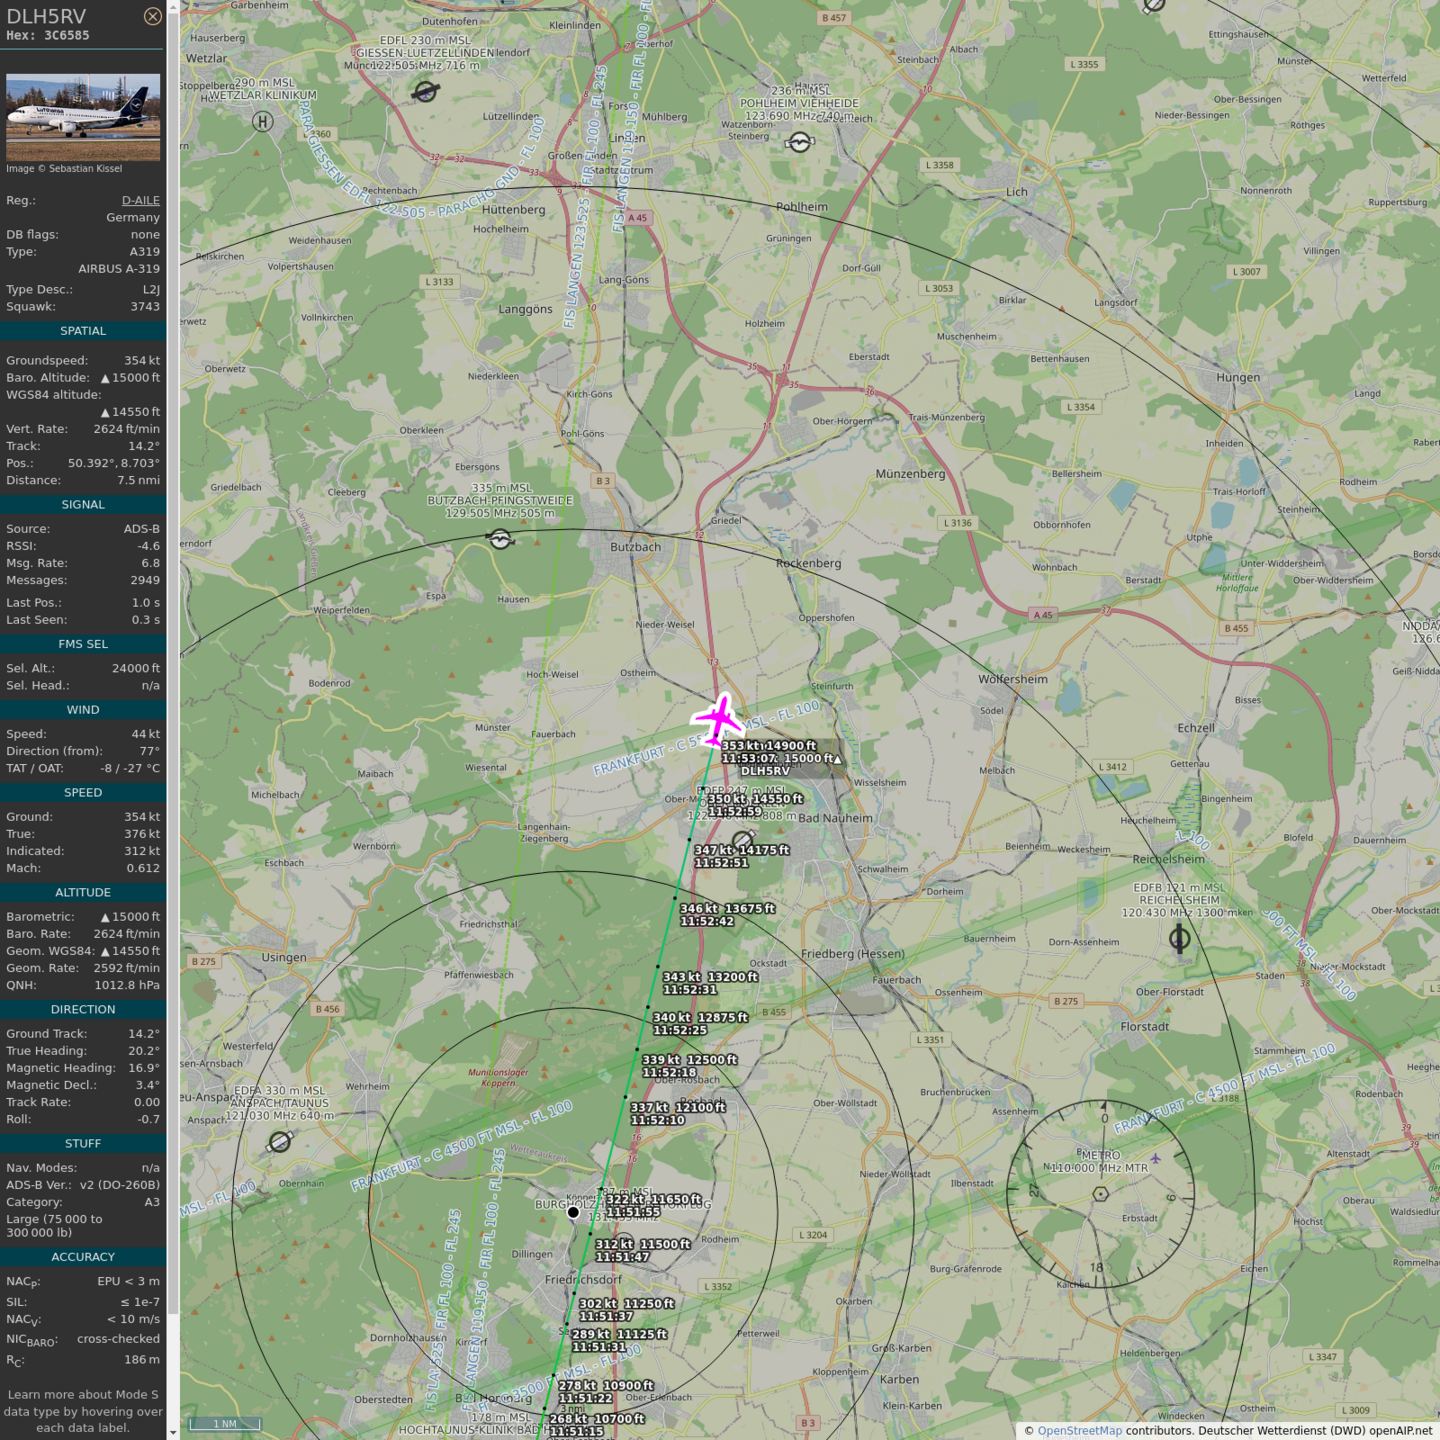Select the Giessen-Luetzellinden airfield symbol
Image resolution: width=1440 pixels, height=1440 pixels.
click(425, 92)
